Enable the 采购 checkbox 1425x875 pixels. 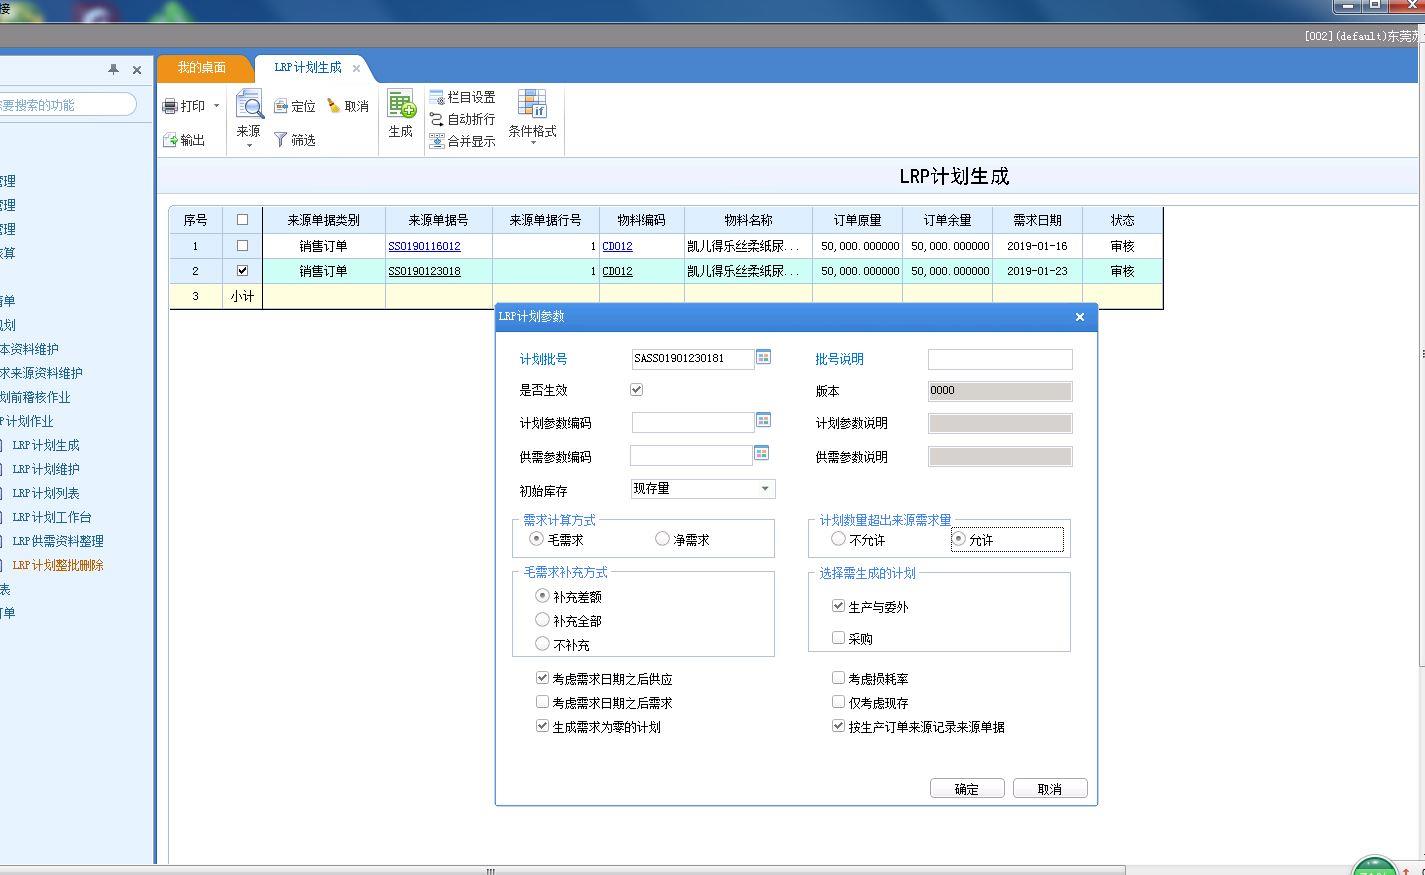point(838,637)
